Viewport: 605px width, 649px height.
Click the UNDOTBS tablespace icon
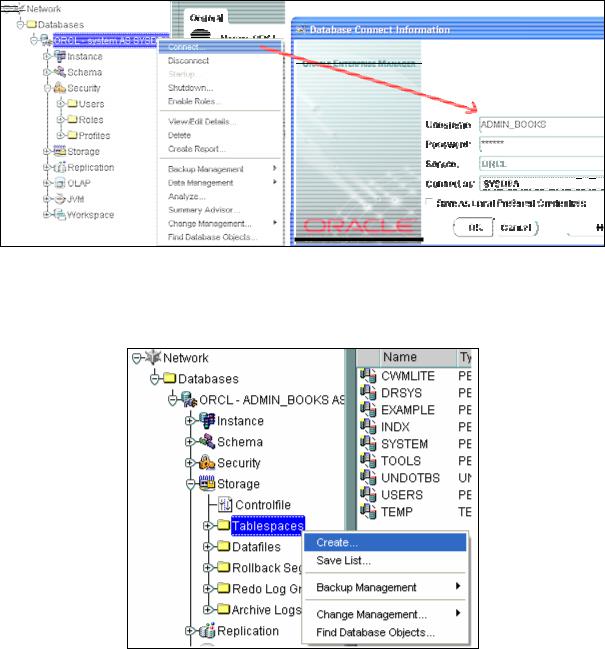coord(368,477)
